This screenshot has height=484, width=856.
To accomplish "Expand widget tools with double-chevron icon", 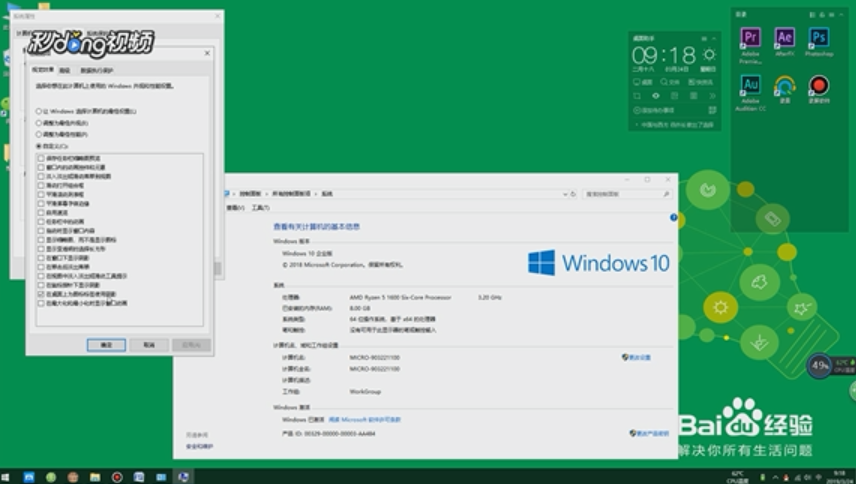I will click(x=712, y=95).
